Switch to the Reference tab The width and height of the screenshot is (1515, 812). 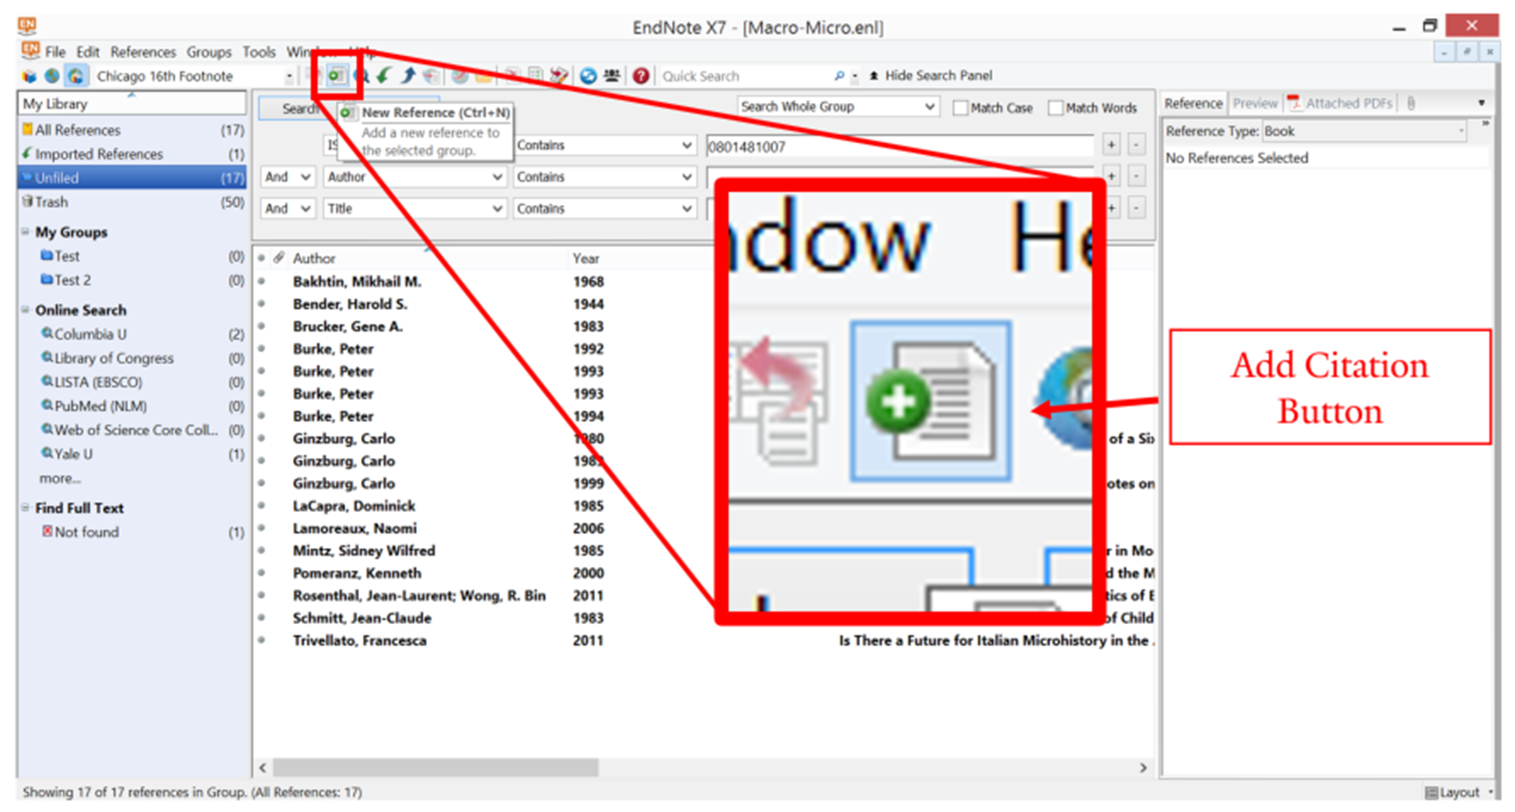click(1193, 103)
